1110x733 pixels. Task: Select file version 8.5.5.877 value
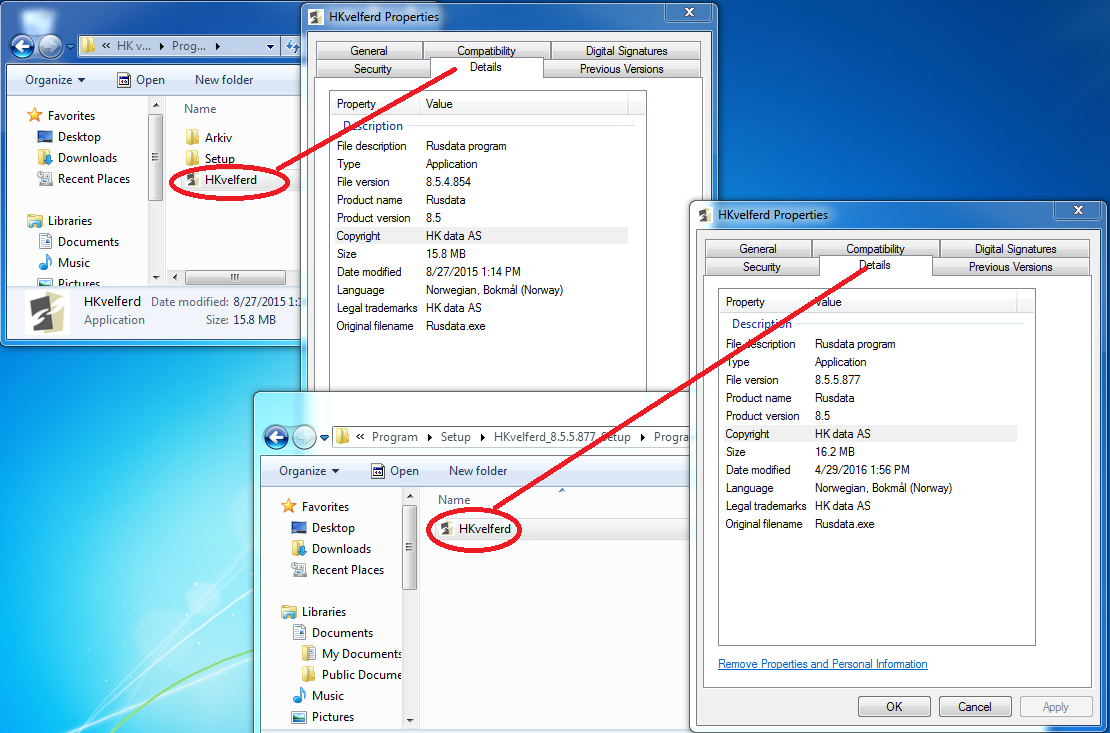click(x=837, y=380)
